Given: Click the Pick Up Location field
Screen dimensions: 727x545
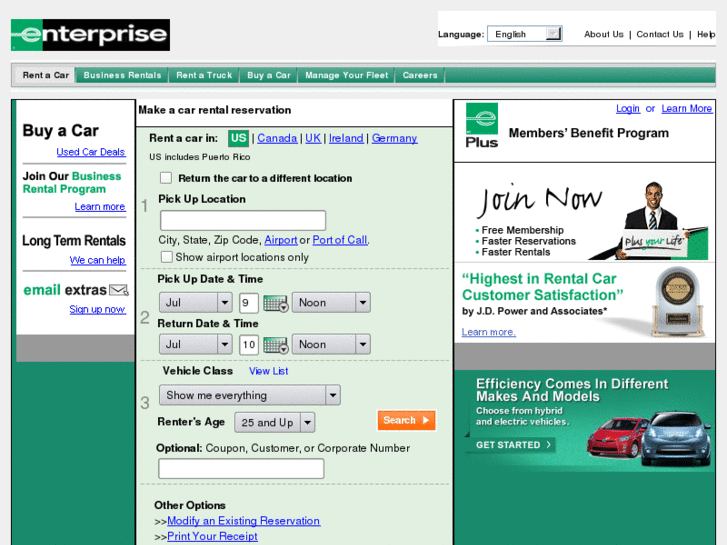Looking at the screenshot, I should point(243,220).
